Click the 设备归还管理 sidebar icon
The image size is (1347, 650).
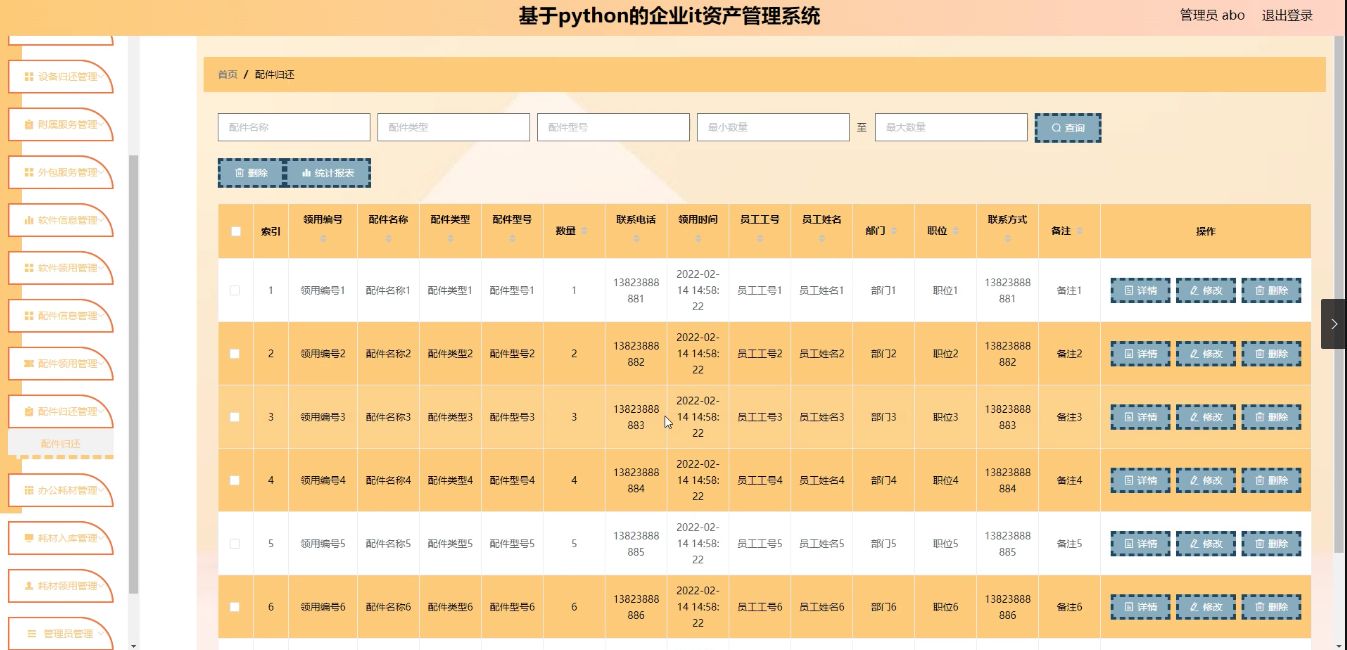click(29, 77)
